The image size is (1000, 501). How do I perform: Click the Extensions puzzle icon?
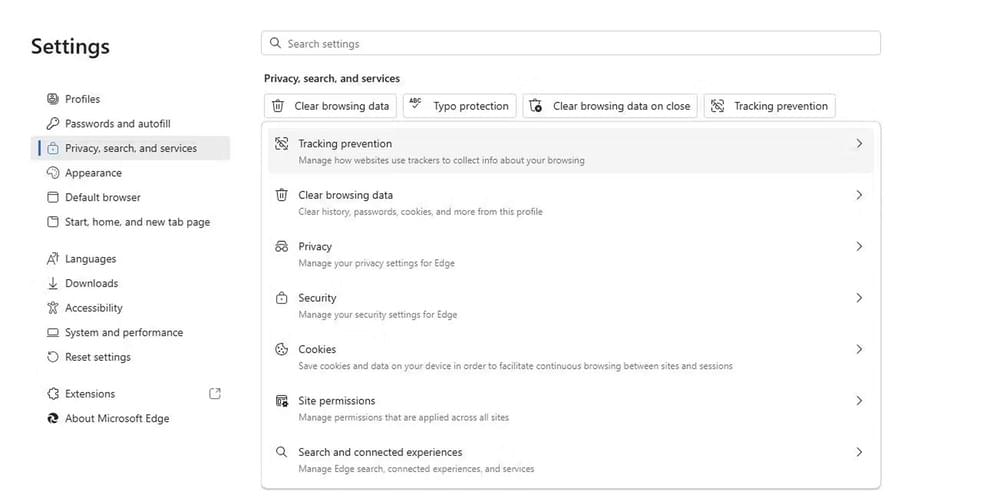click(53, 394)
